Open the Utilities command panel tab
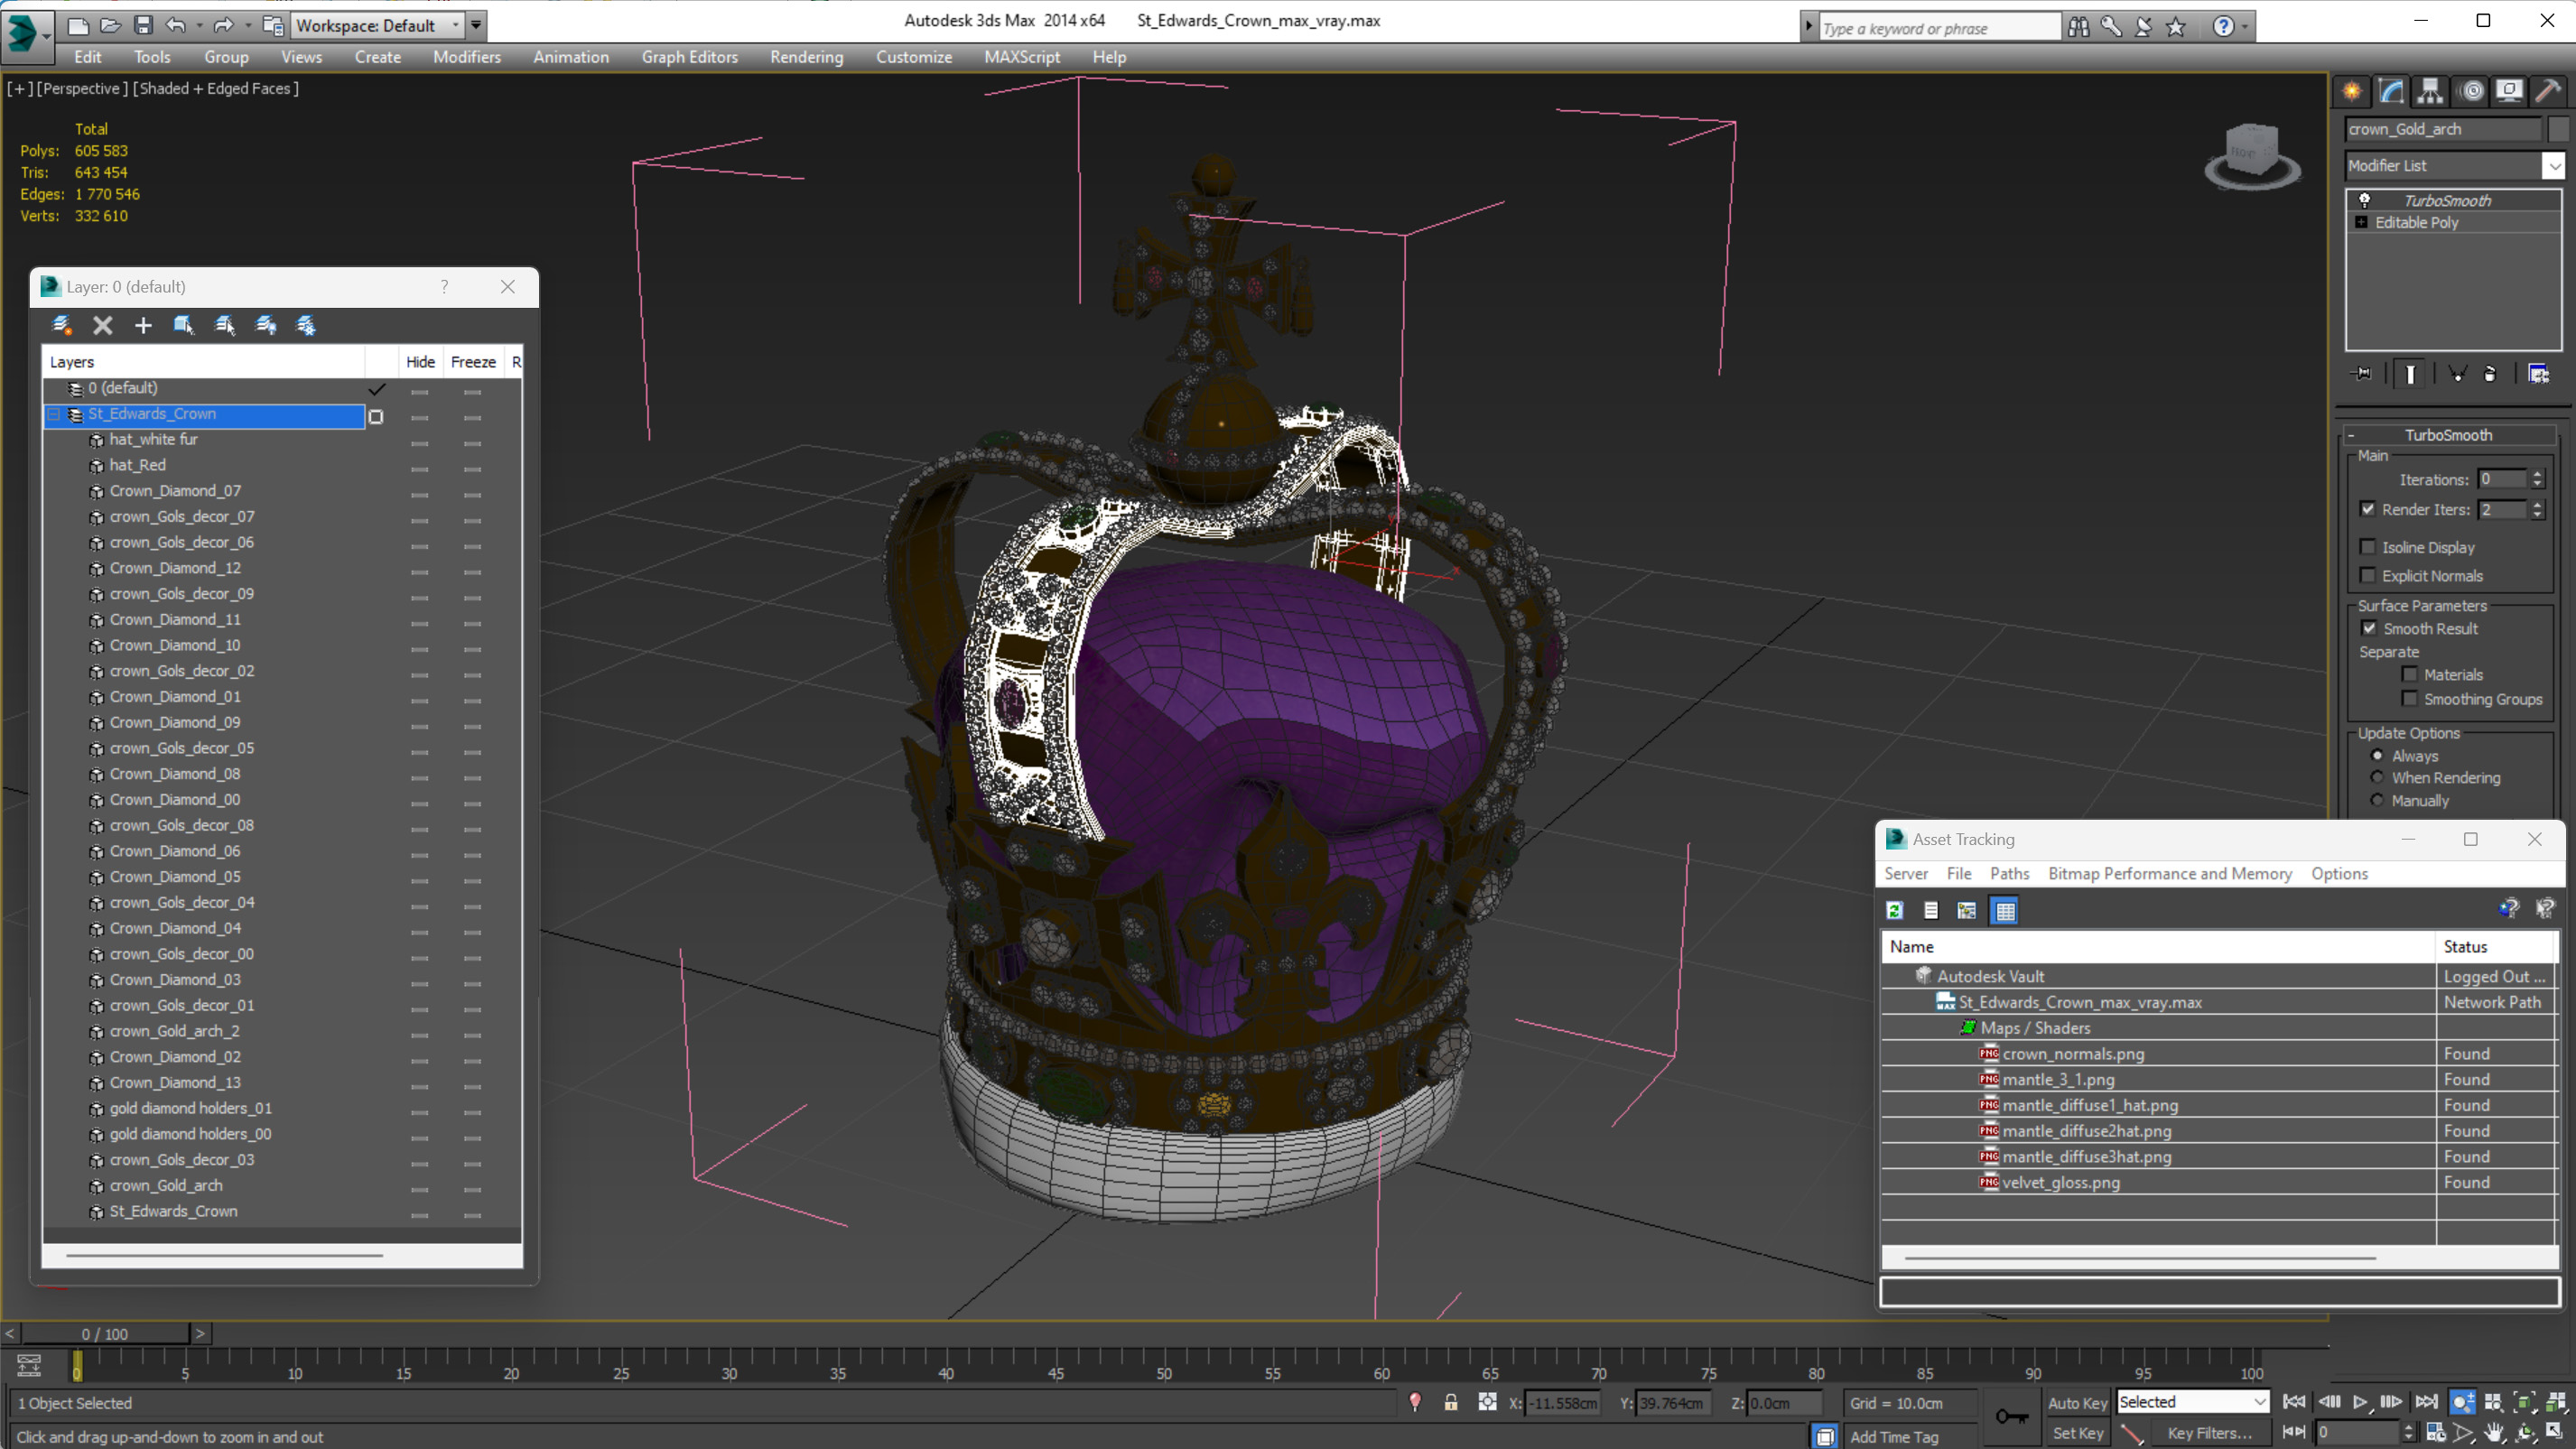This screenshot has height=1449, width=2576. (2549, 92)
